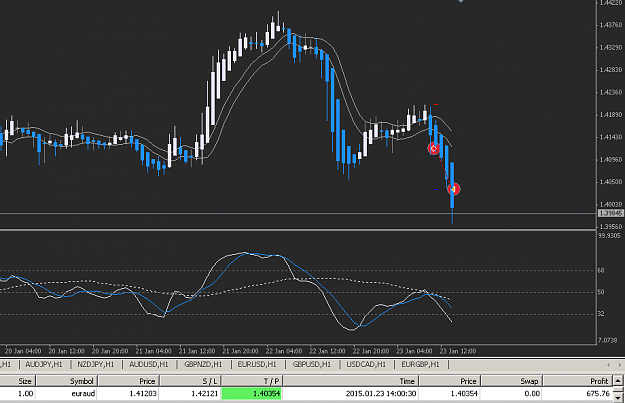625x403 pixels.
Task: Sort by the Symbol column header
Action: 67,381
